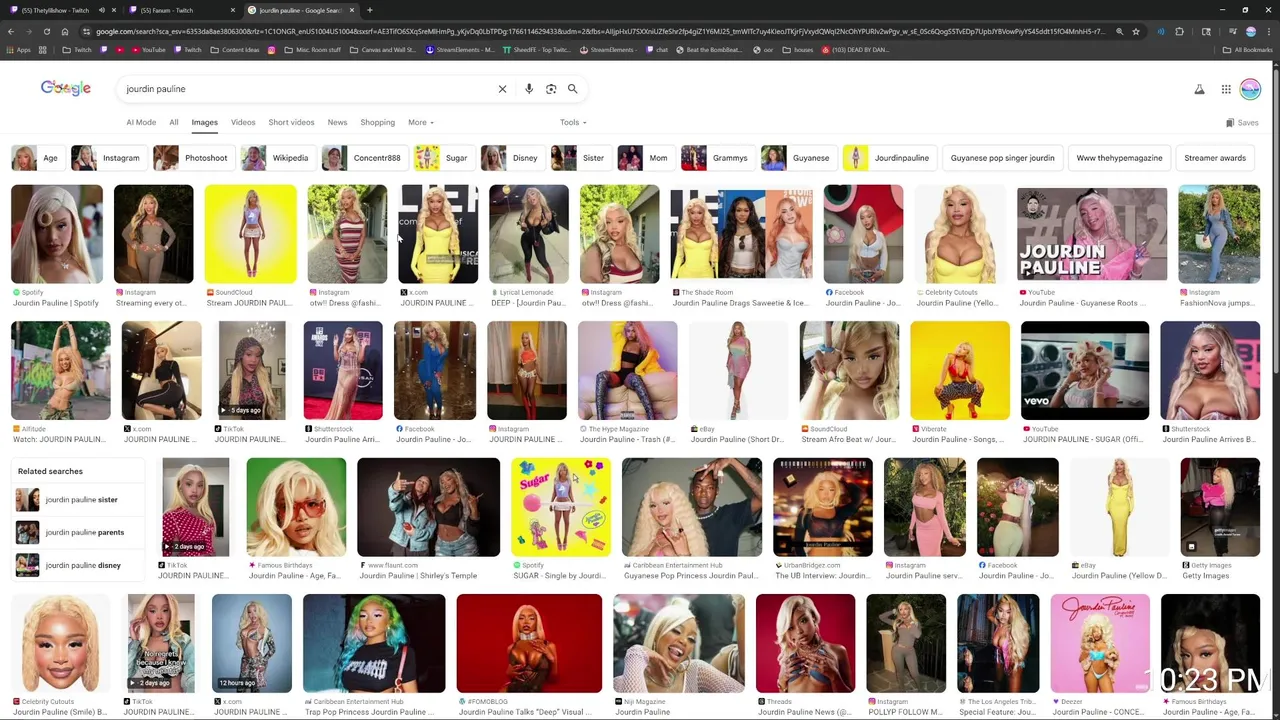
Task: Open the Content ideas bookmark folder
Action: point(235,50)
